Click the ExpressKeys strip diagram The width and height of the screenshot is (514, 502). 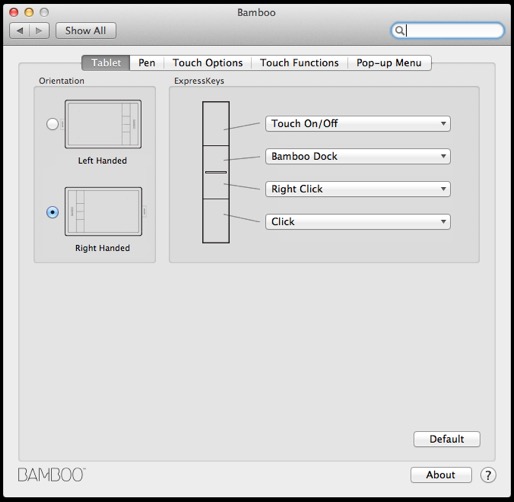click(216, 172)
